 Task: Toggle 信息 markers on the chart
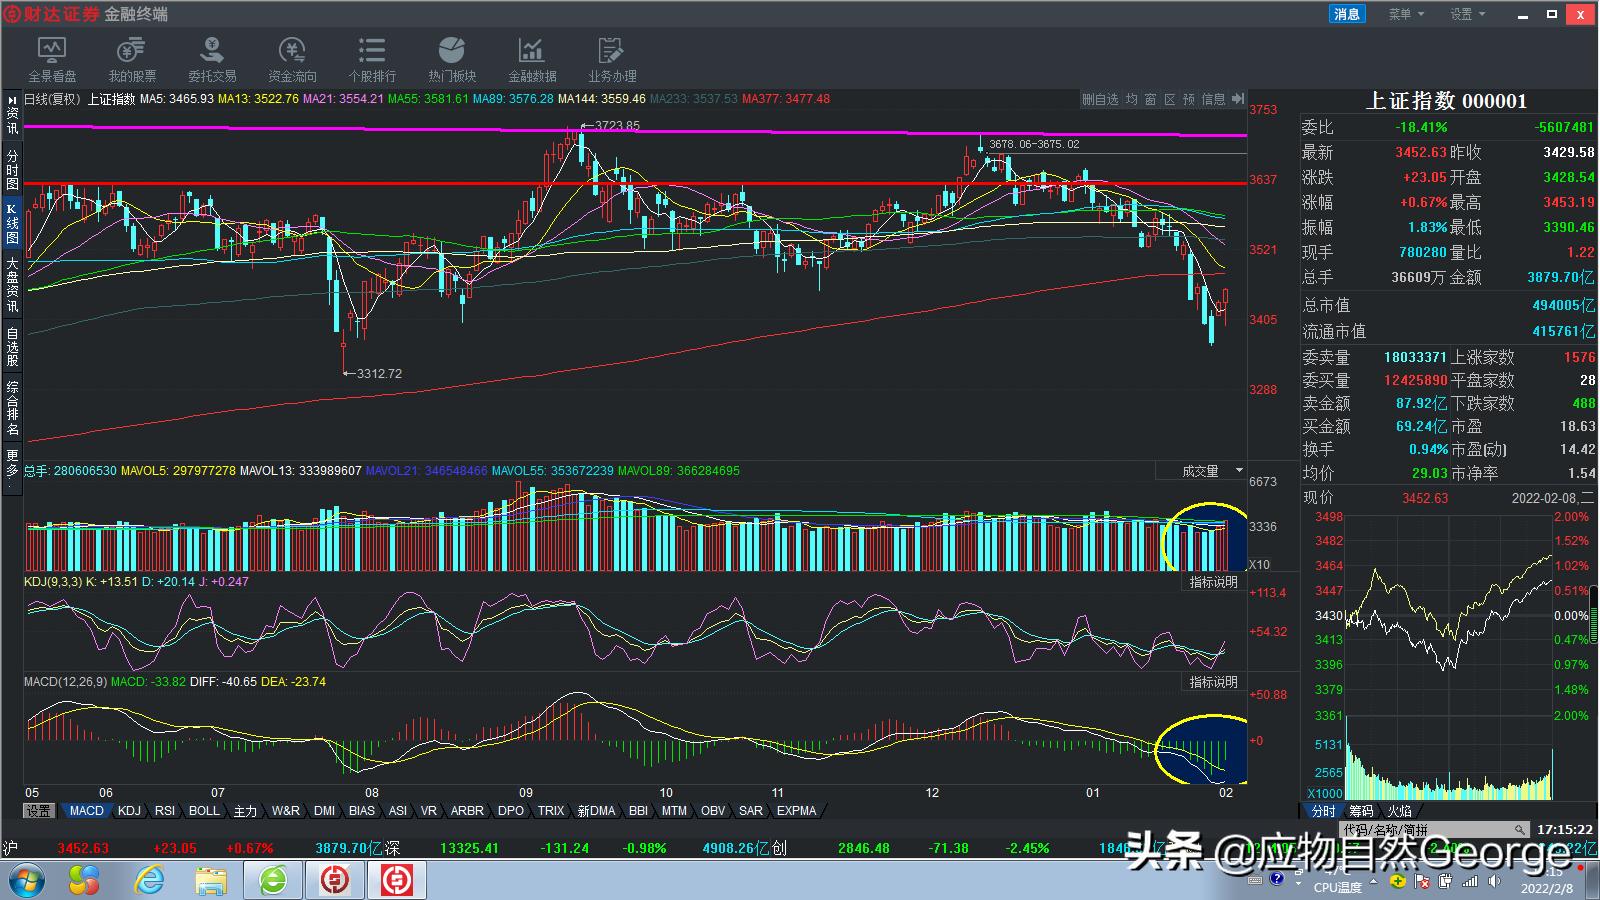point(1215,99)
